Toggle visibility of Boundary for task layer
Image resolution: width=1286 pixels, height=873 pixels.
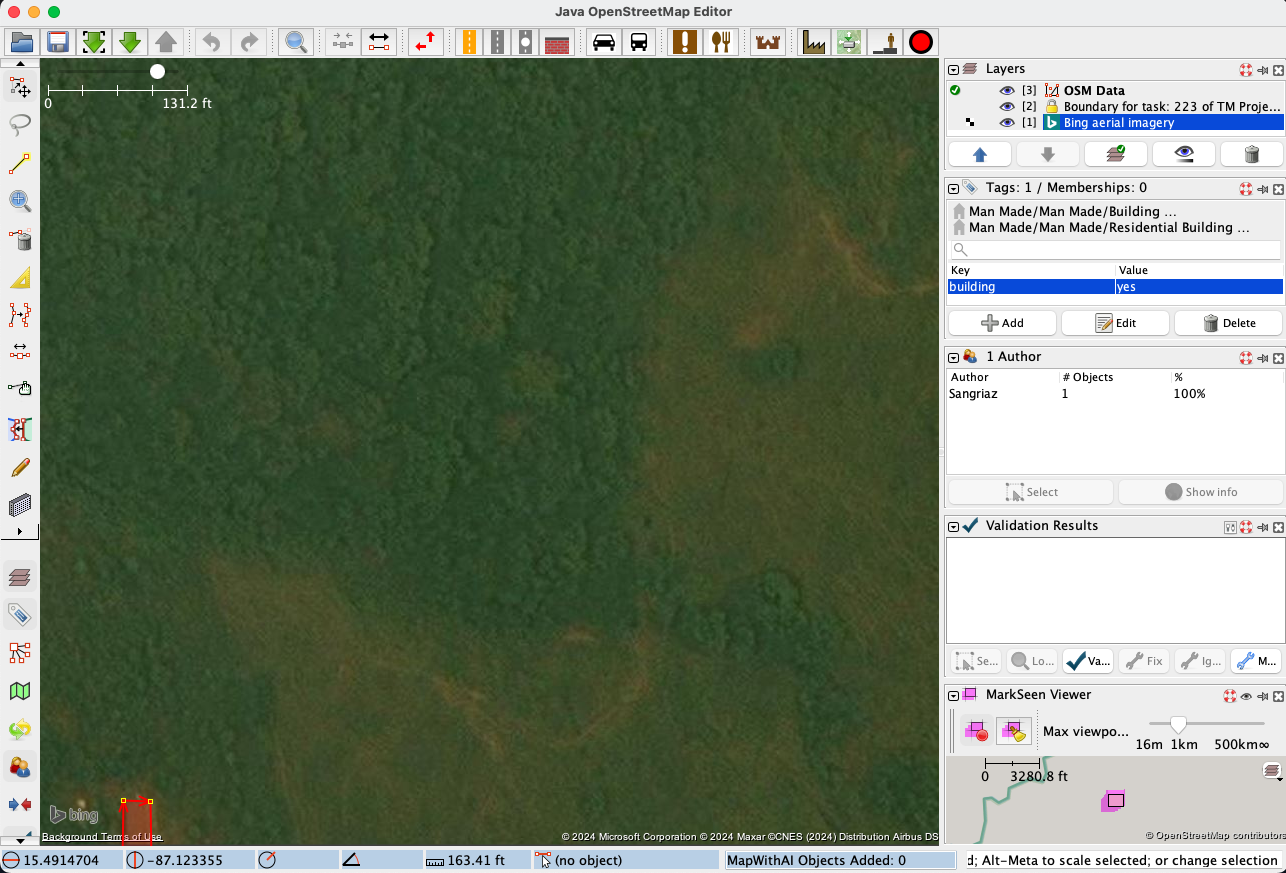(1007, 106)
